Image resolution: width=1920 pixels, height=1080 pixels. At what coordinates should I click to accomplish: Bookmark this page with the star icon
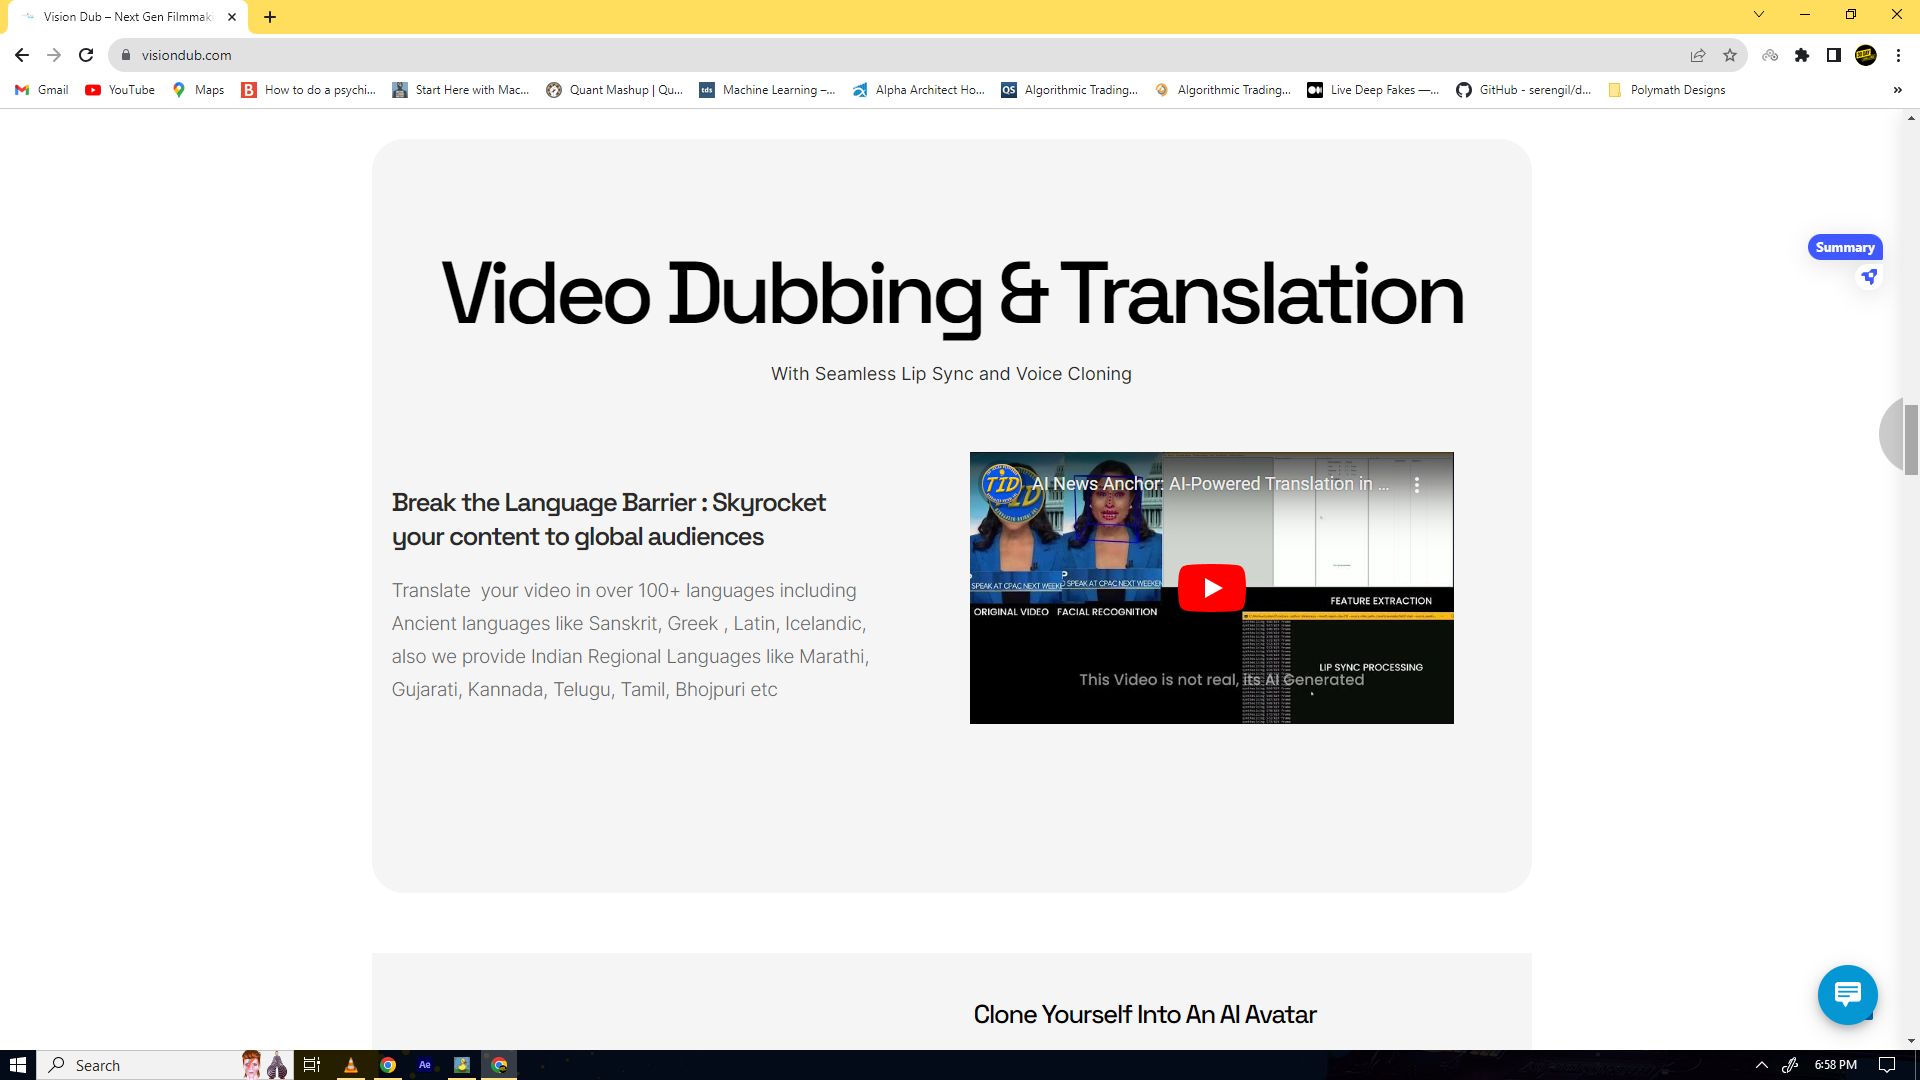tap(1730, 55)
